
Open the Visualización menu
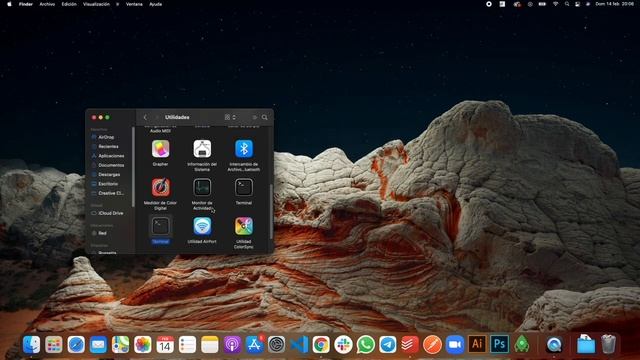click(x=96, y=4)
